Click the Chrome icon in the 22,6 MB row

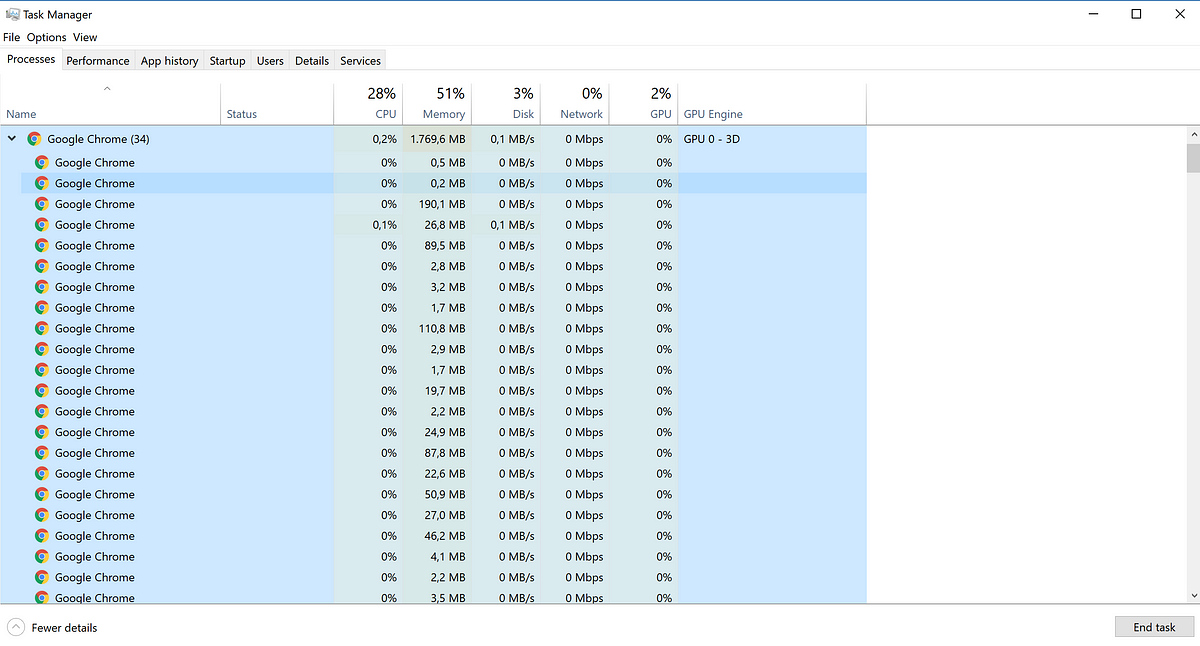(42, 474)
